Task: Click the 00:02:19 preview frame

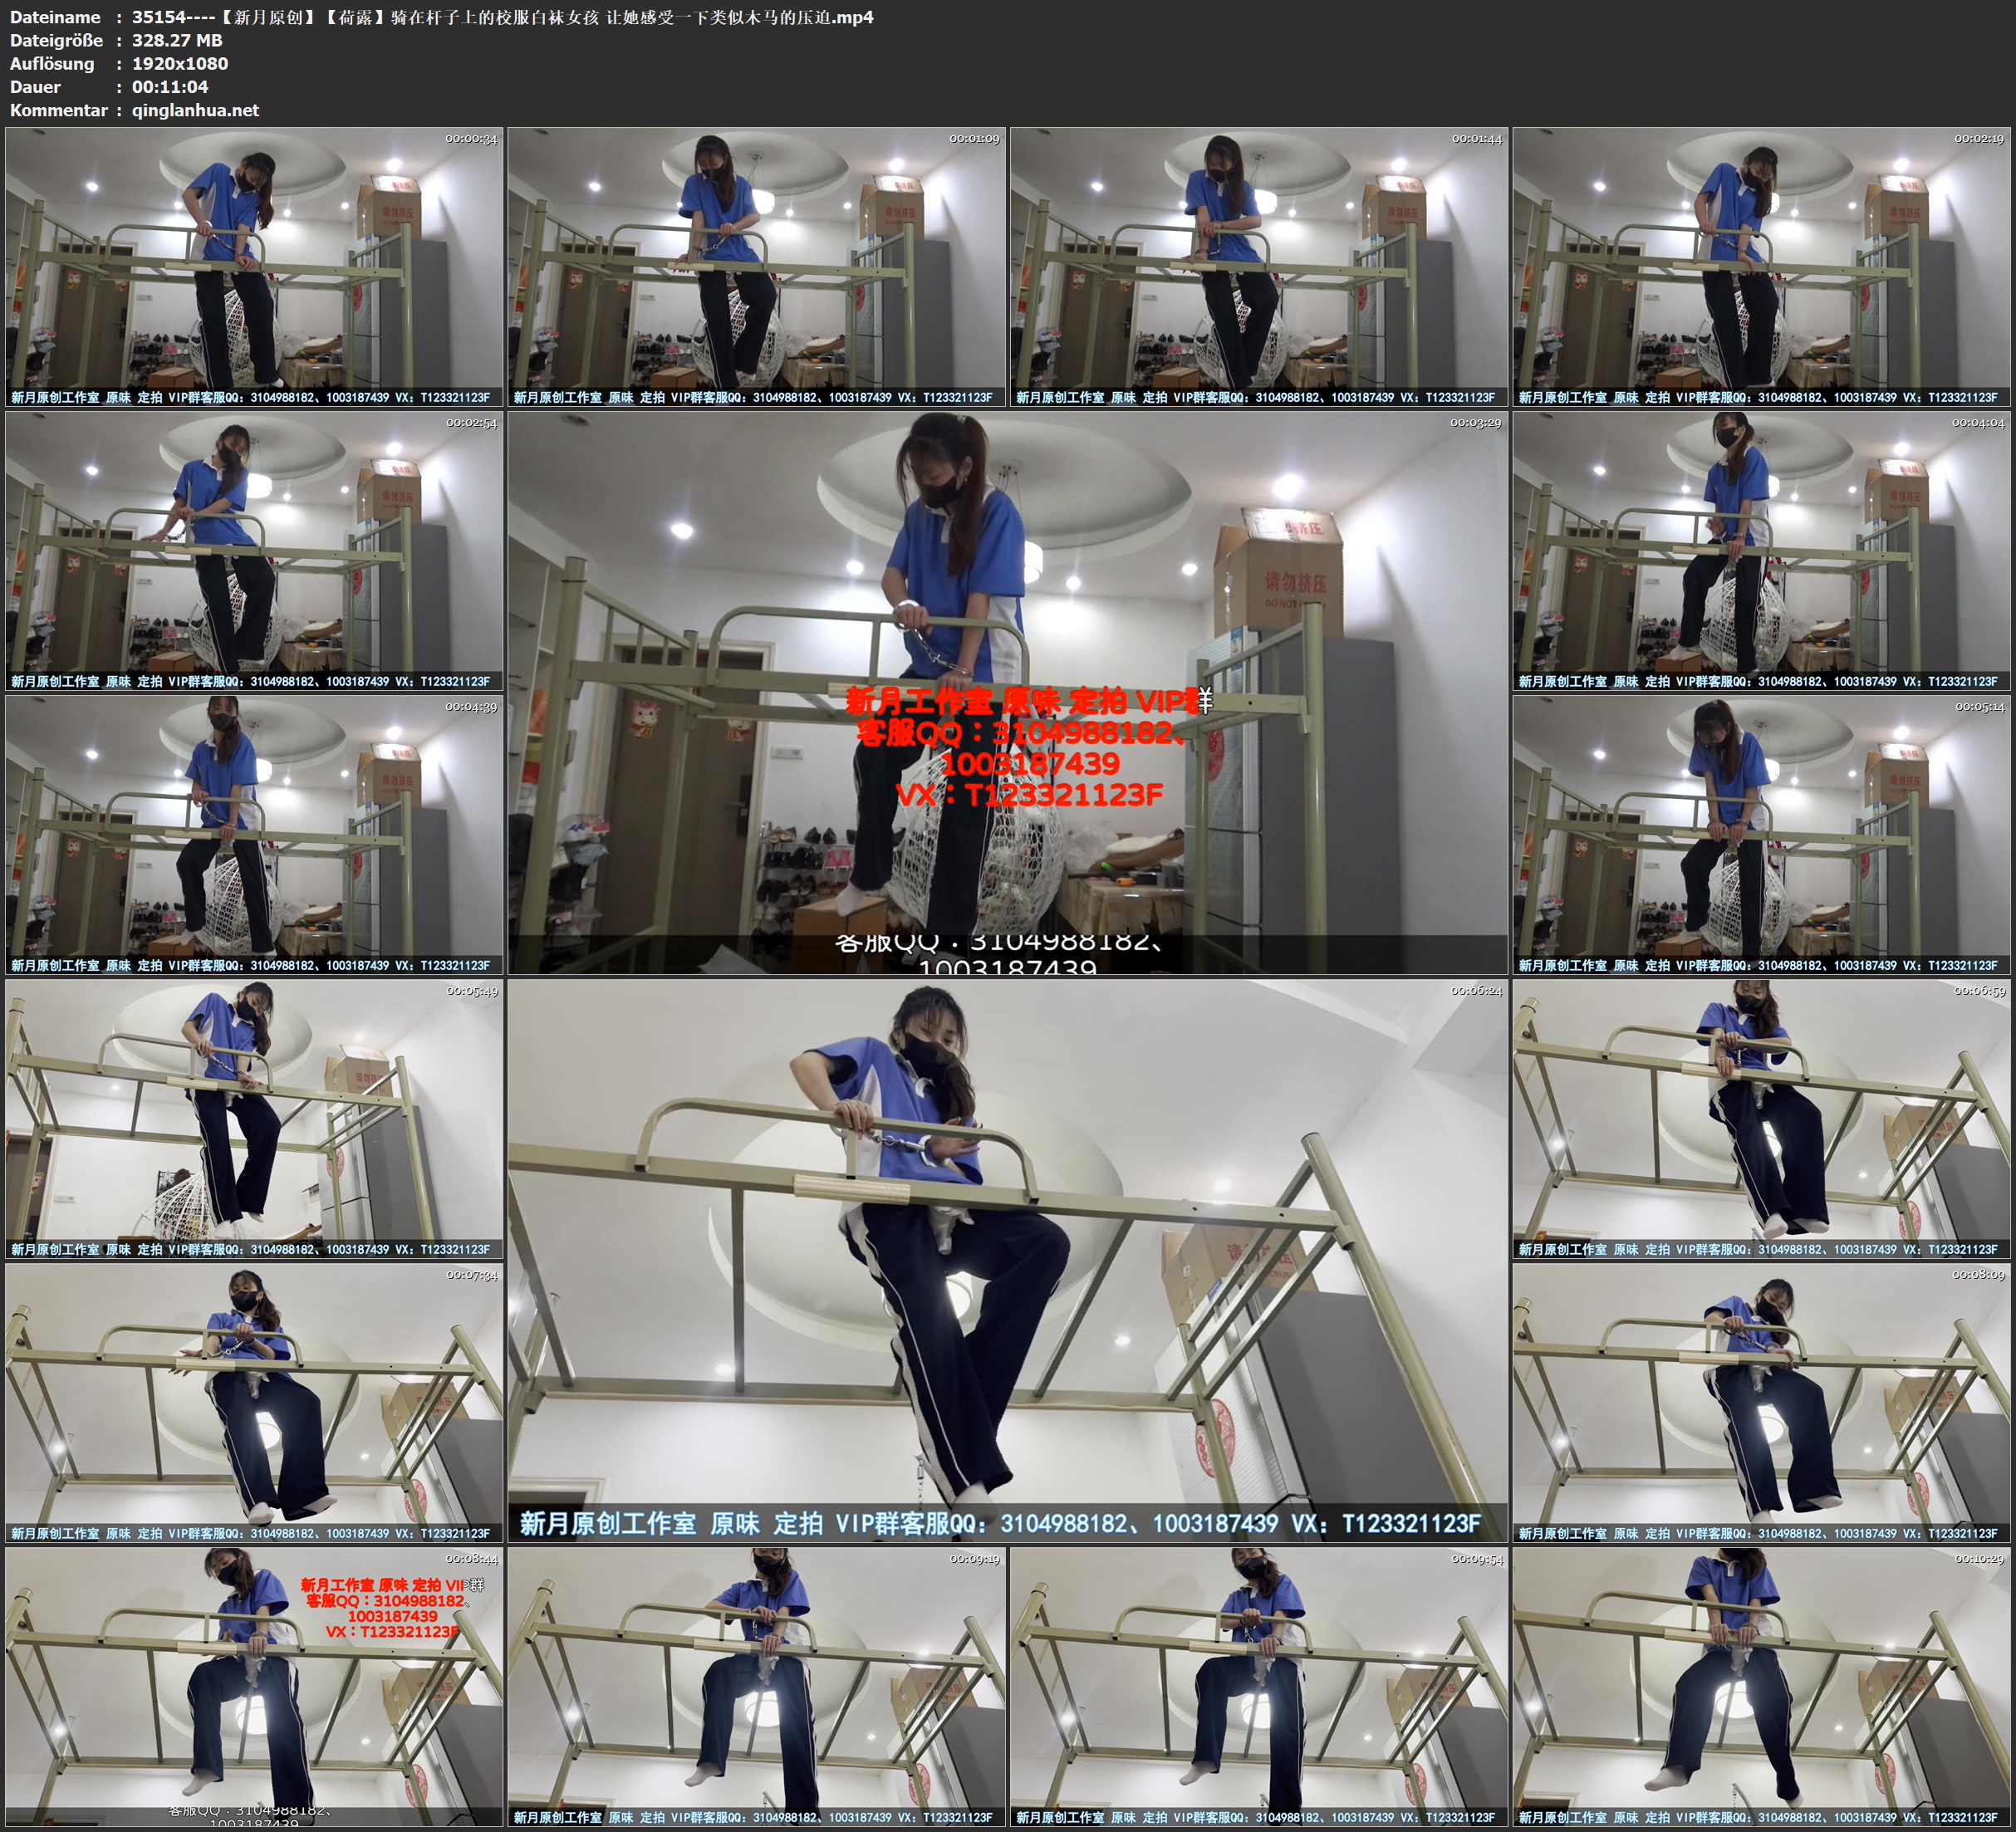Action: [1762, 266]
